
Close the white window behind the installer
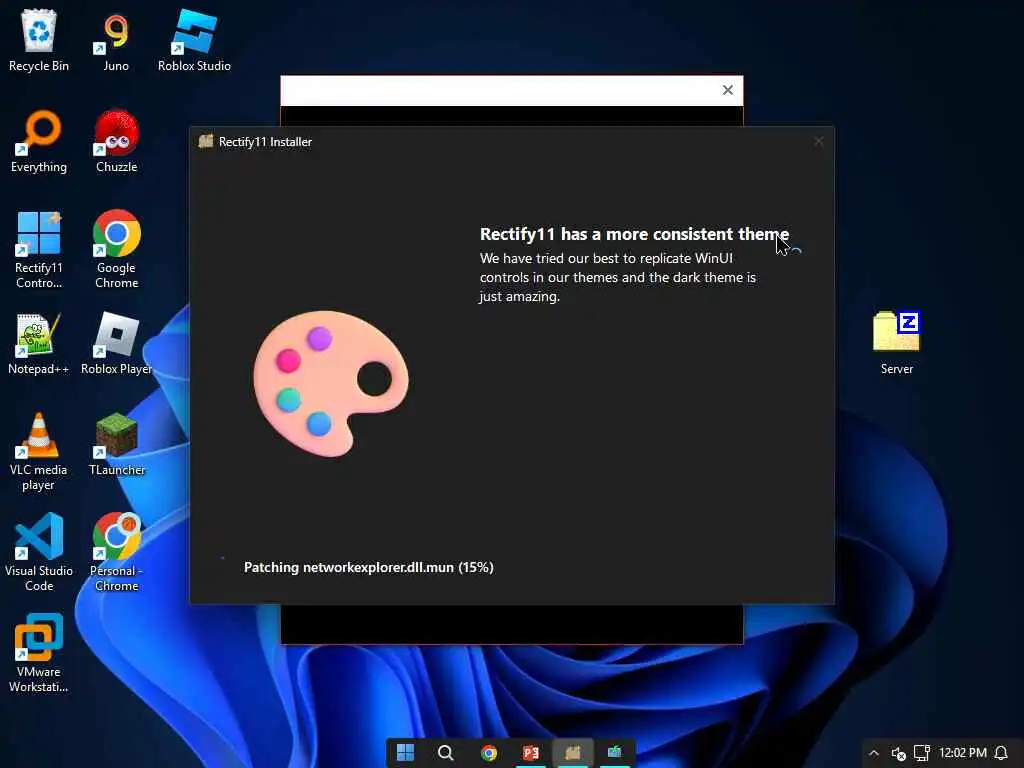[x=728, y=90]
